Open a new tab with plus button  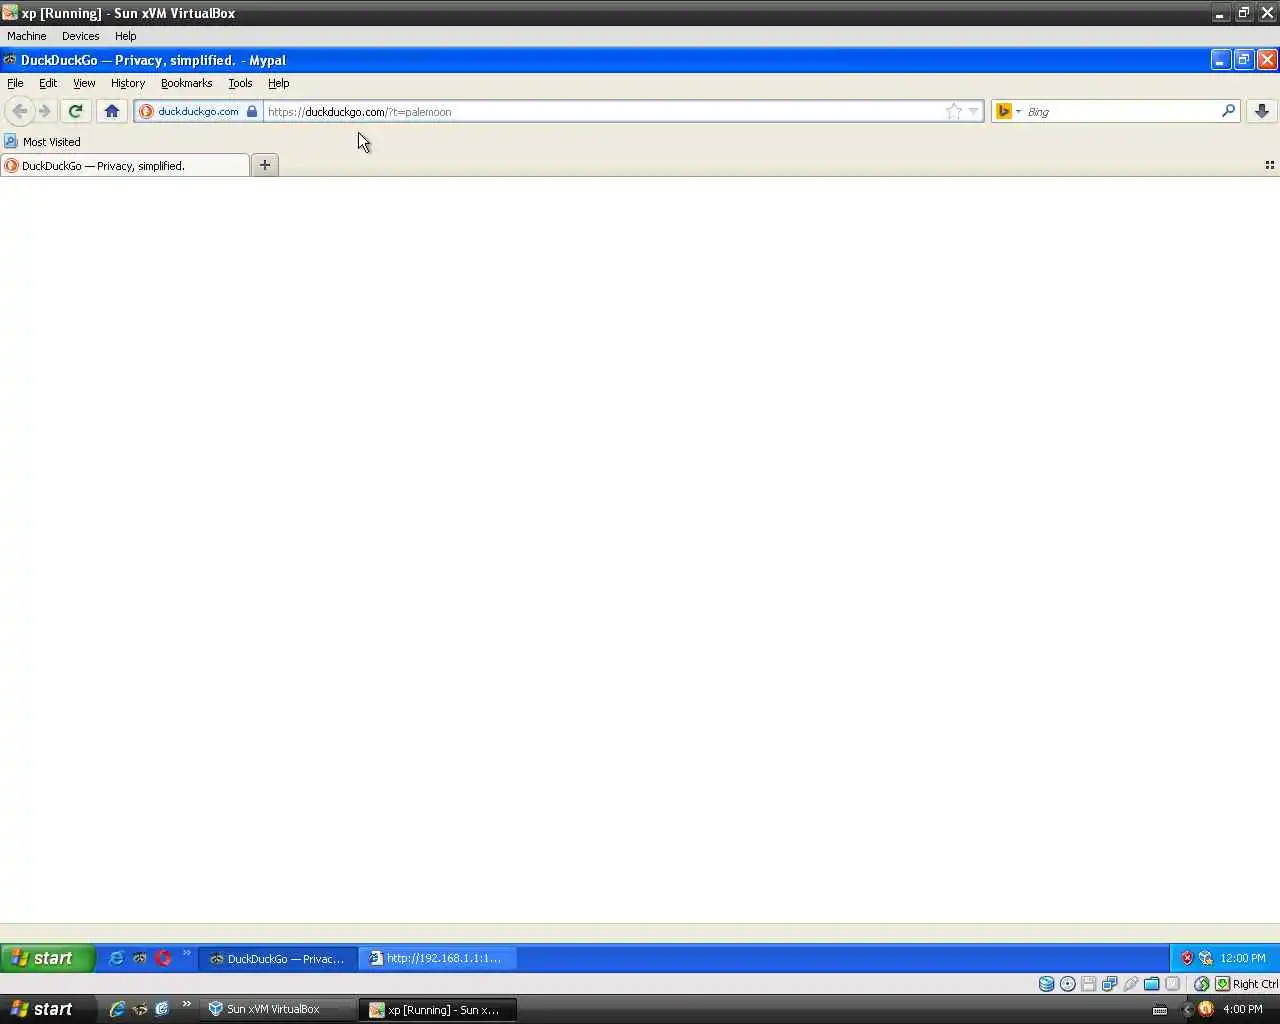pyautogui.click(x=265, y=165)
